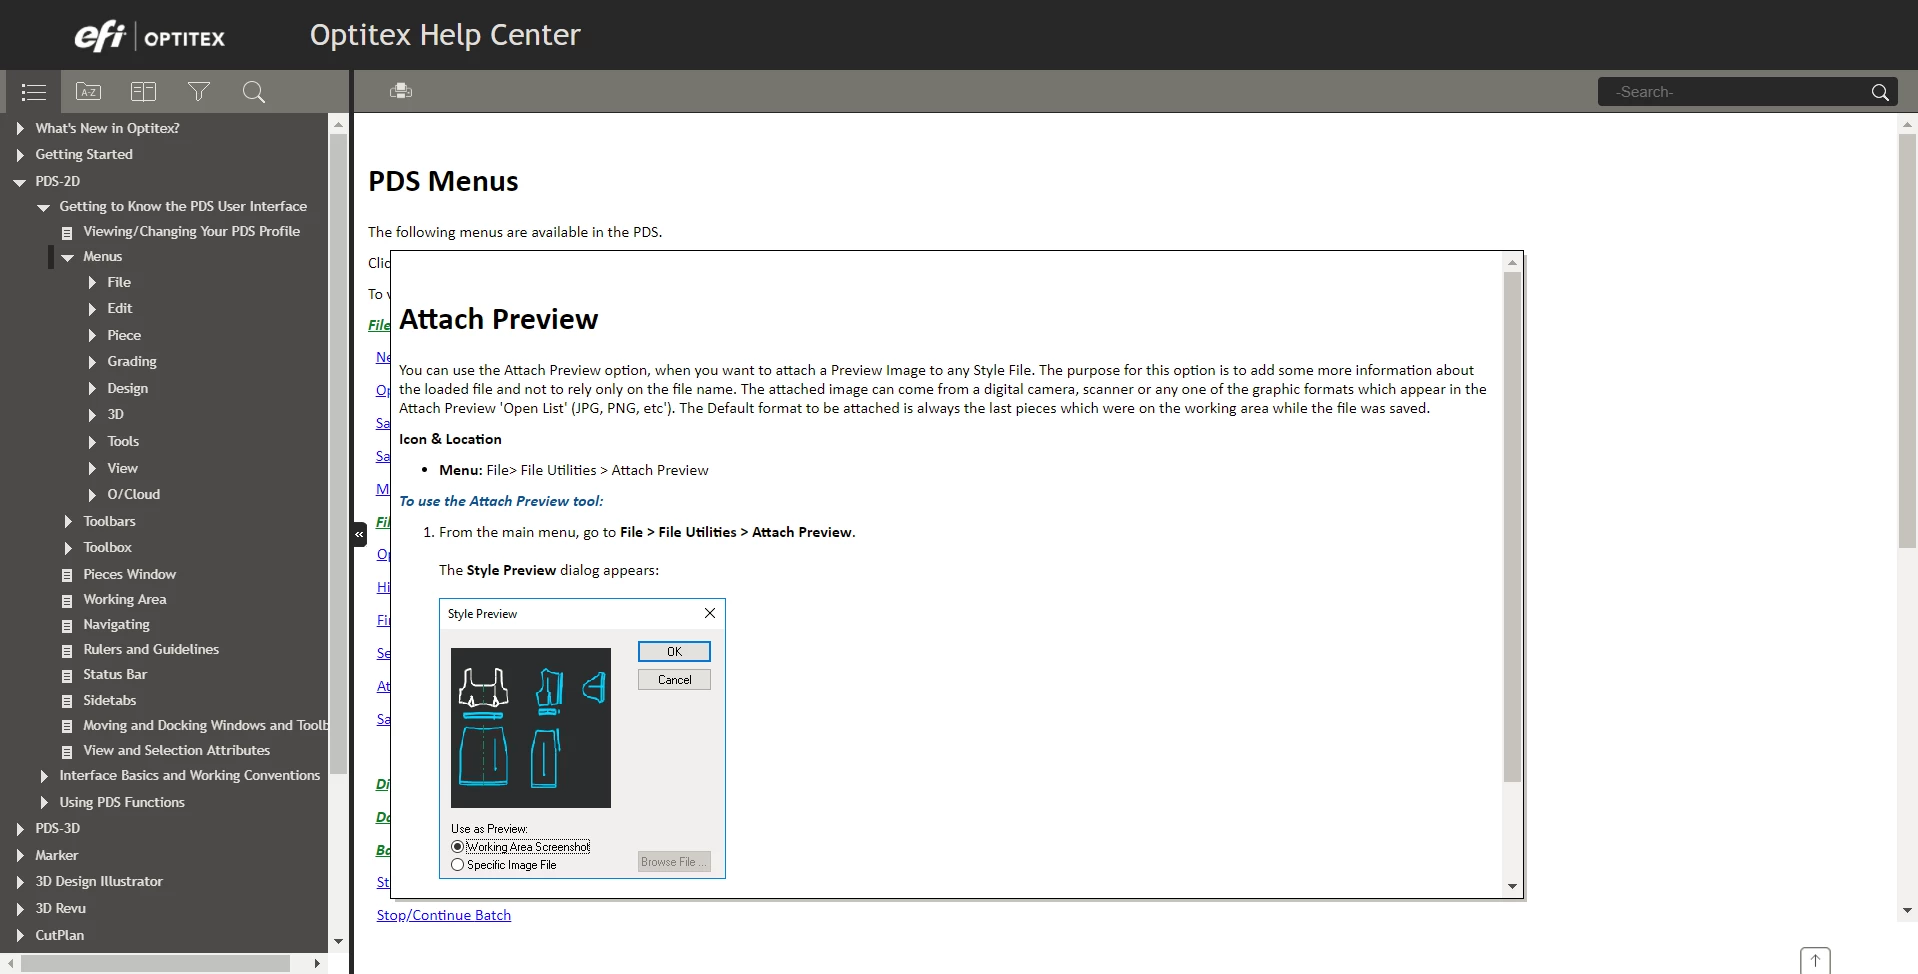Select Specific Image File radio button
This screenshot has width=1918, height=974.
(458, 865)
